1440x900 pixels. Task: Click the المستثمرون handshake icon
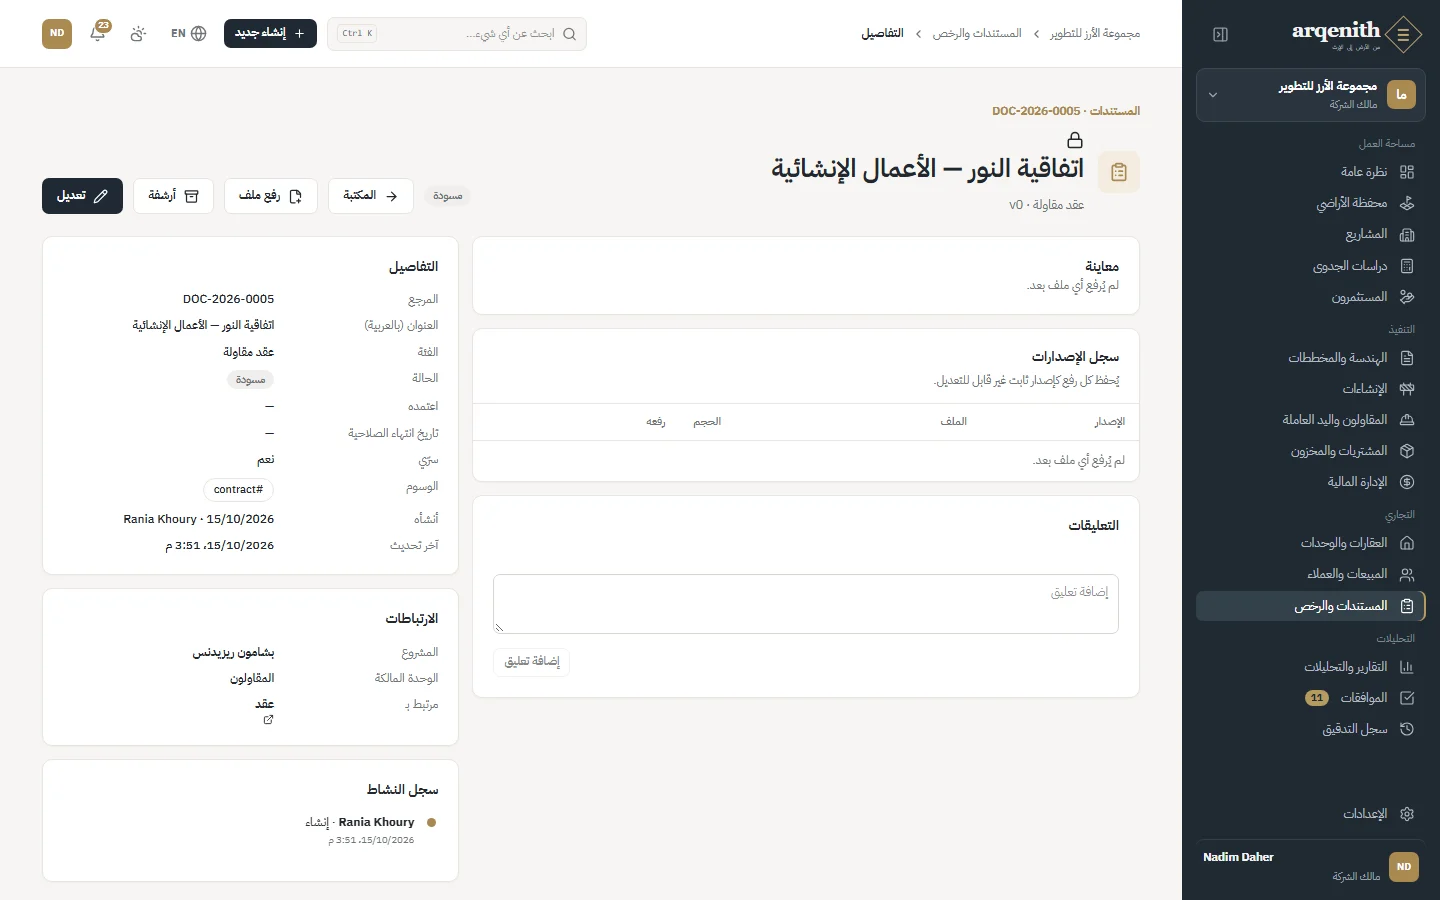pyautogui.click(x=1407, y=297)
